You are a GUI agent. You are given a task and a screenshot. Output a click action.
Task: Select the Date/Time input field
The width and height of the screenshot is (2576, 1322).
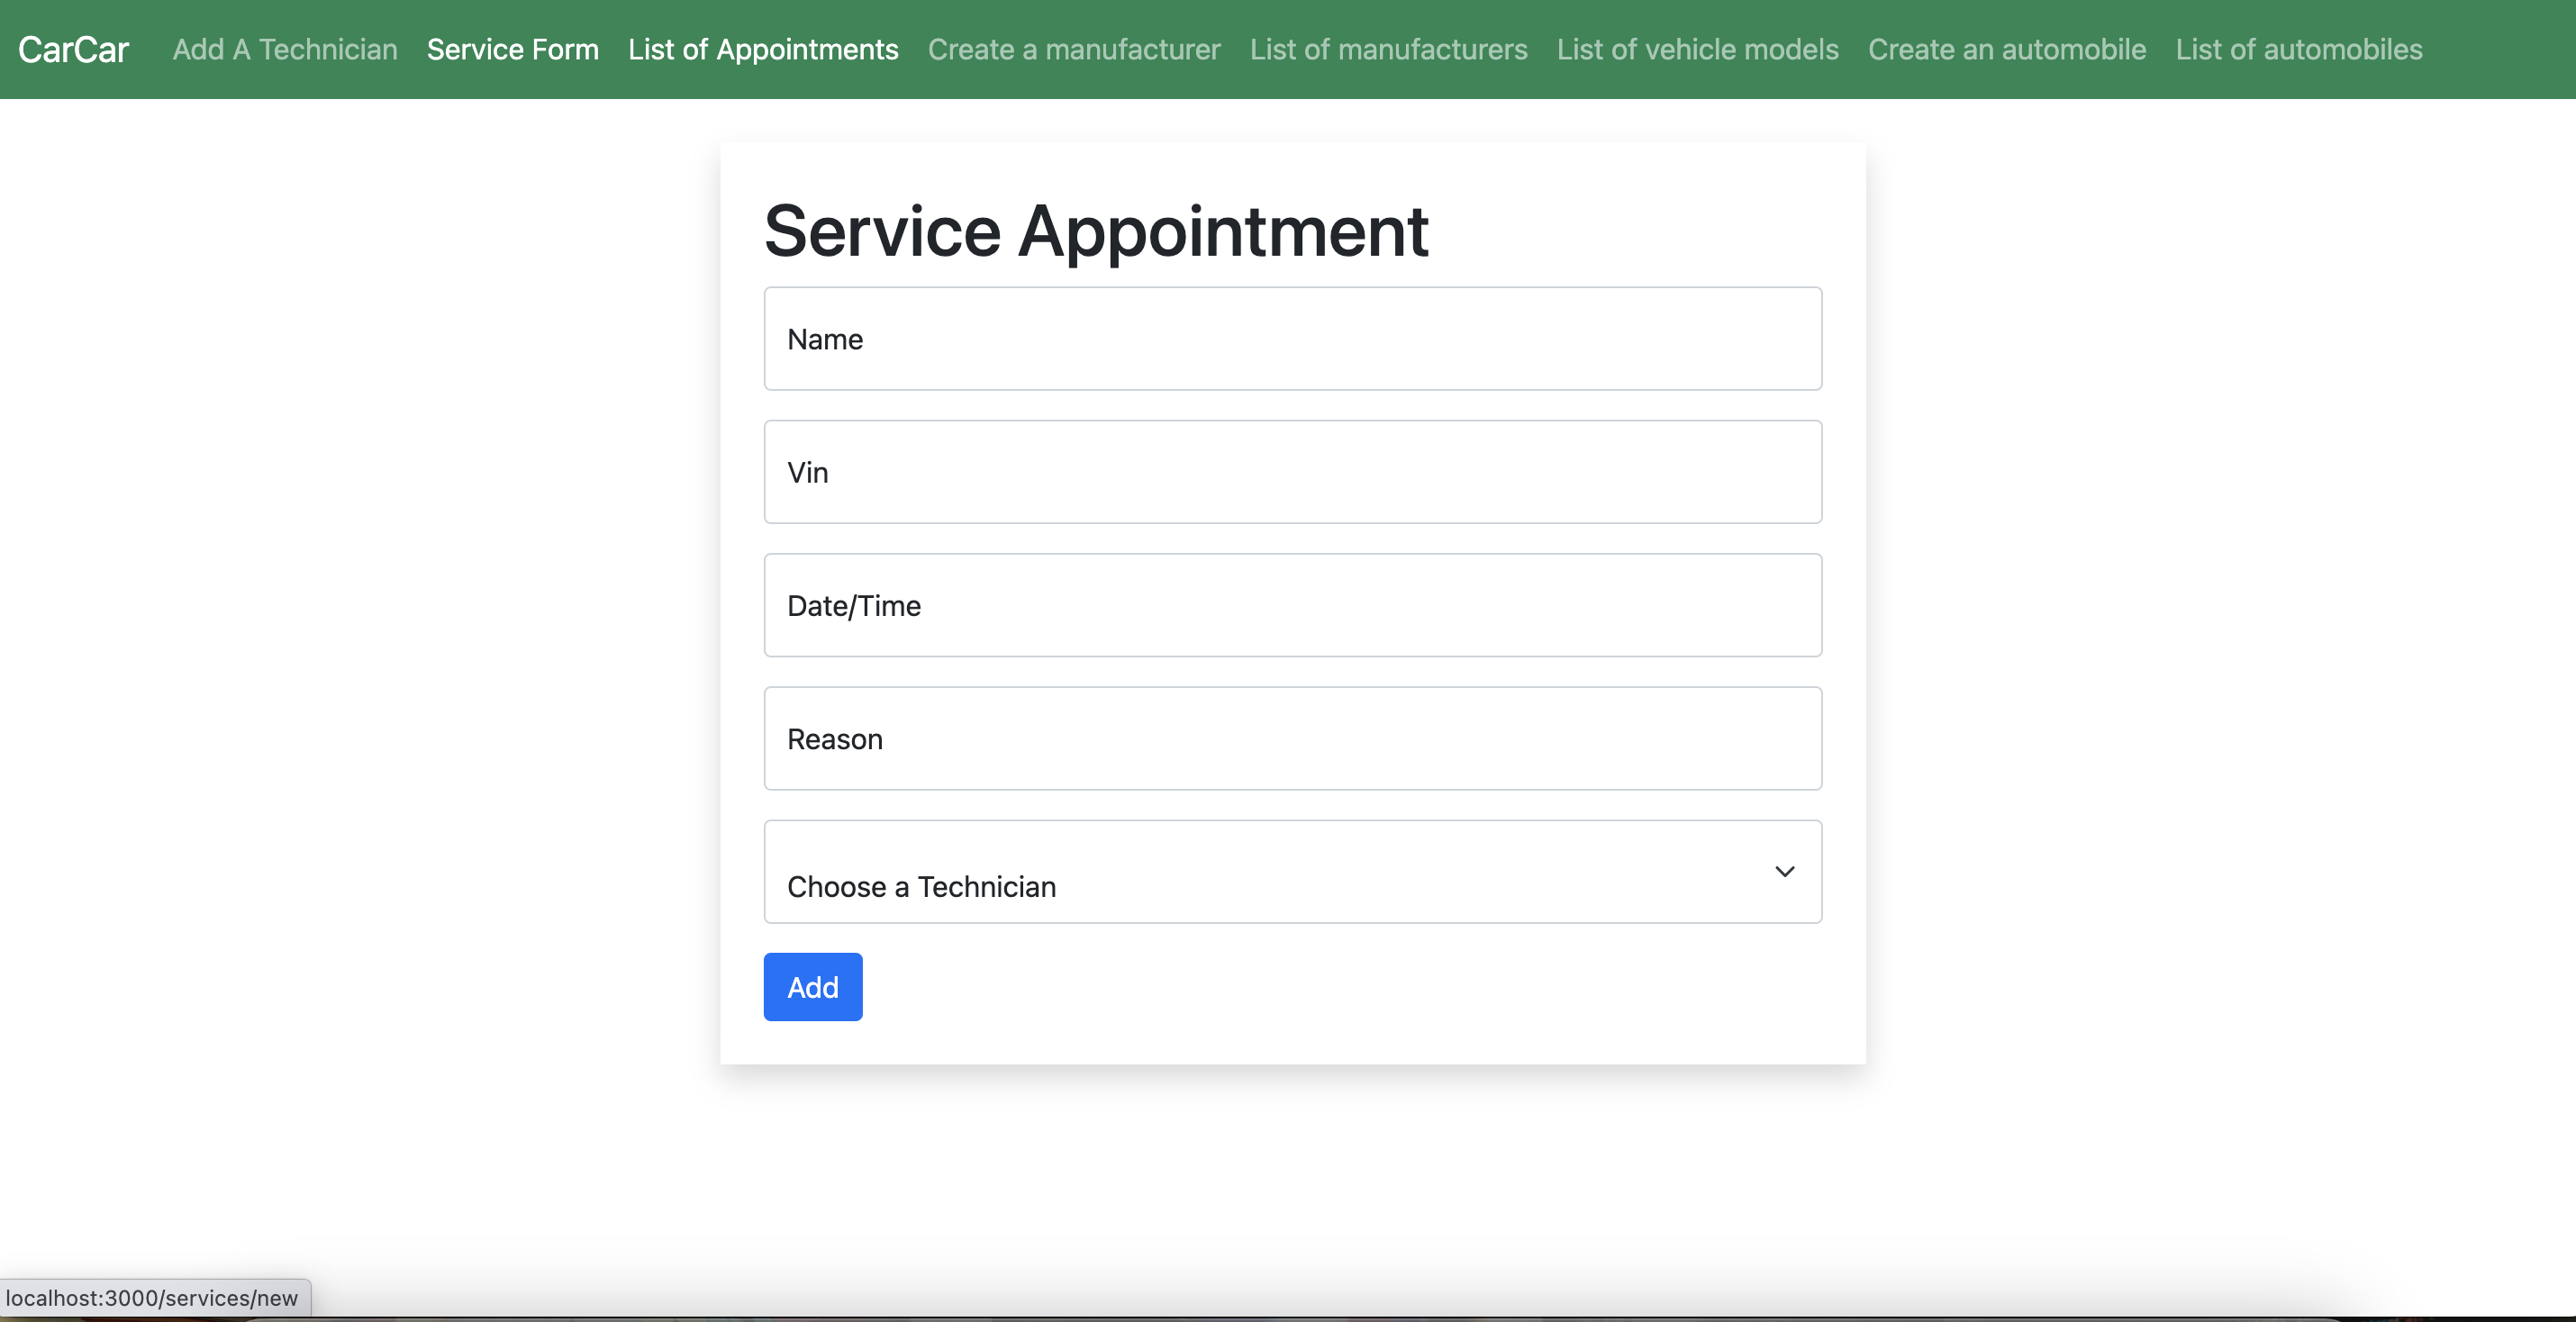(1292, 605)
